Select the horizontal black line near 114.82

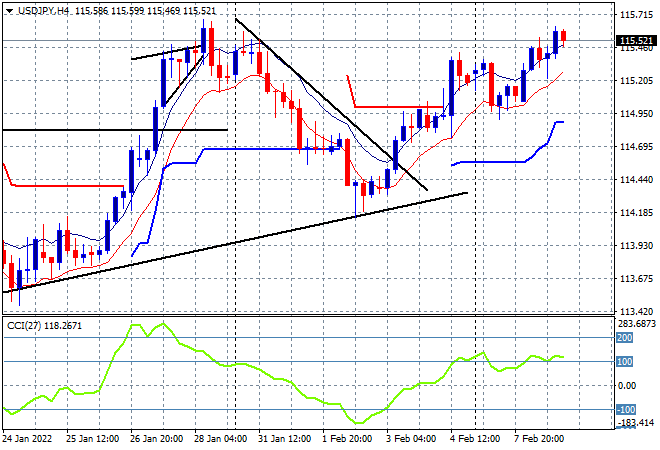tap(115, 130)
